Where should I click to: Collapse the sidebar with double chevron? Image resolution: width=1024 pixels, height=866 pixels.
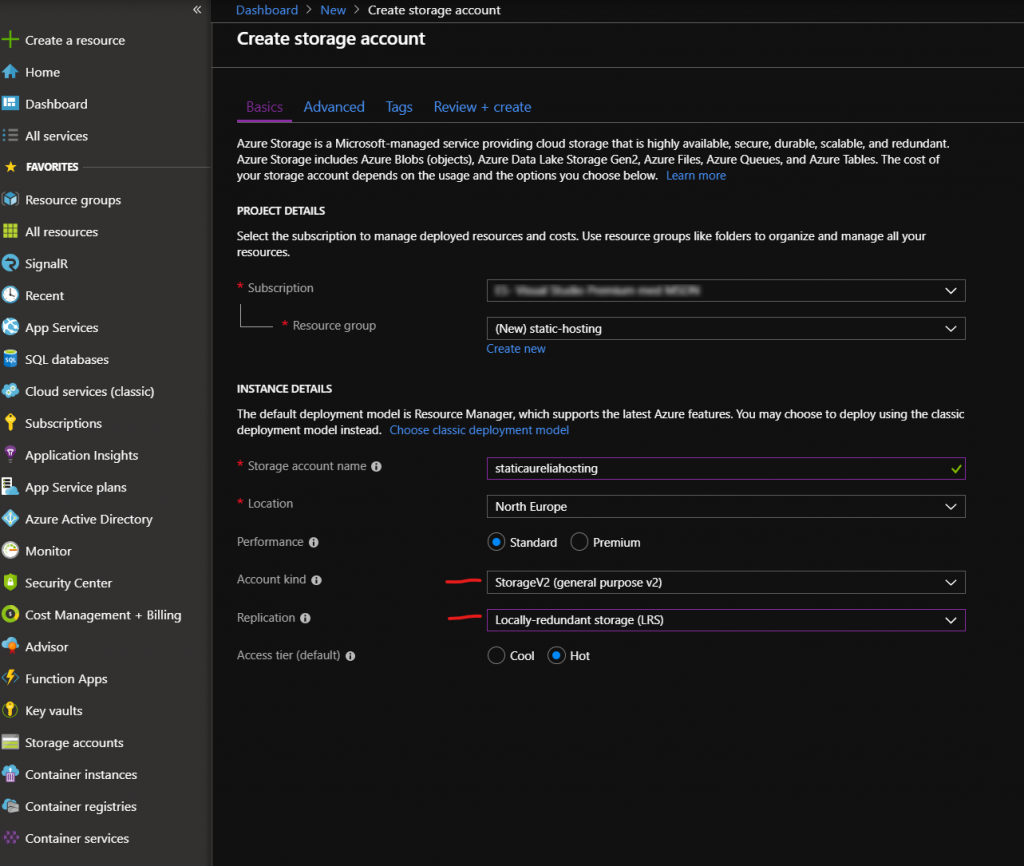[197, 10]
